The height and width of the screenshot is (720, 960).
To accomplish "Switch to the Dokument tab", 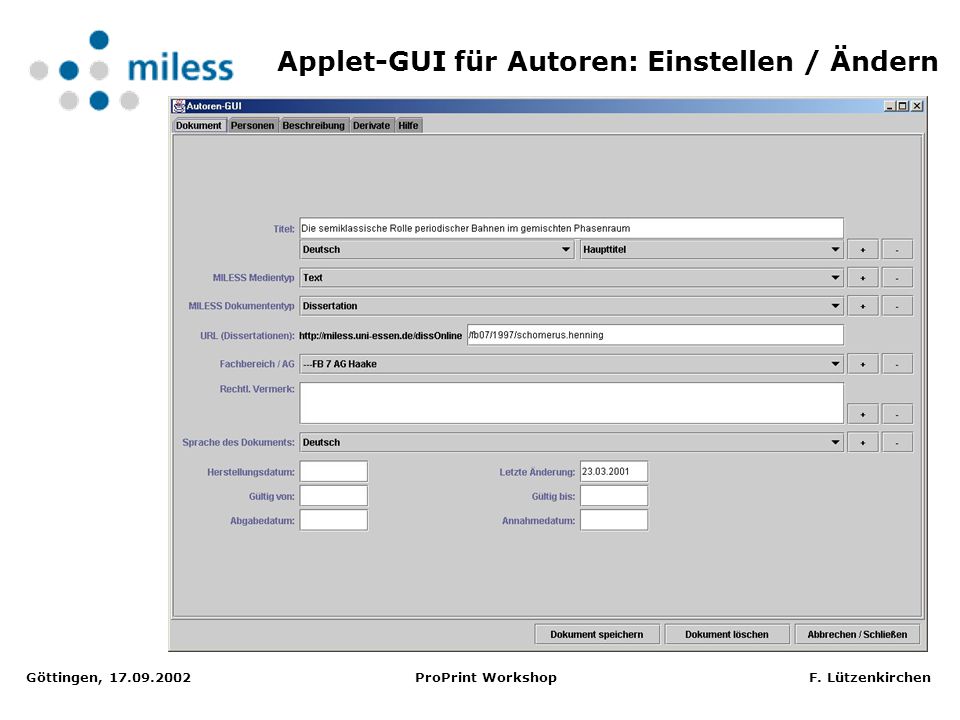I will pyautogui.click(x=198, y=126).
